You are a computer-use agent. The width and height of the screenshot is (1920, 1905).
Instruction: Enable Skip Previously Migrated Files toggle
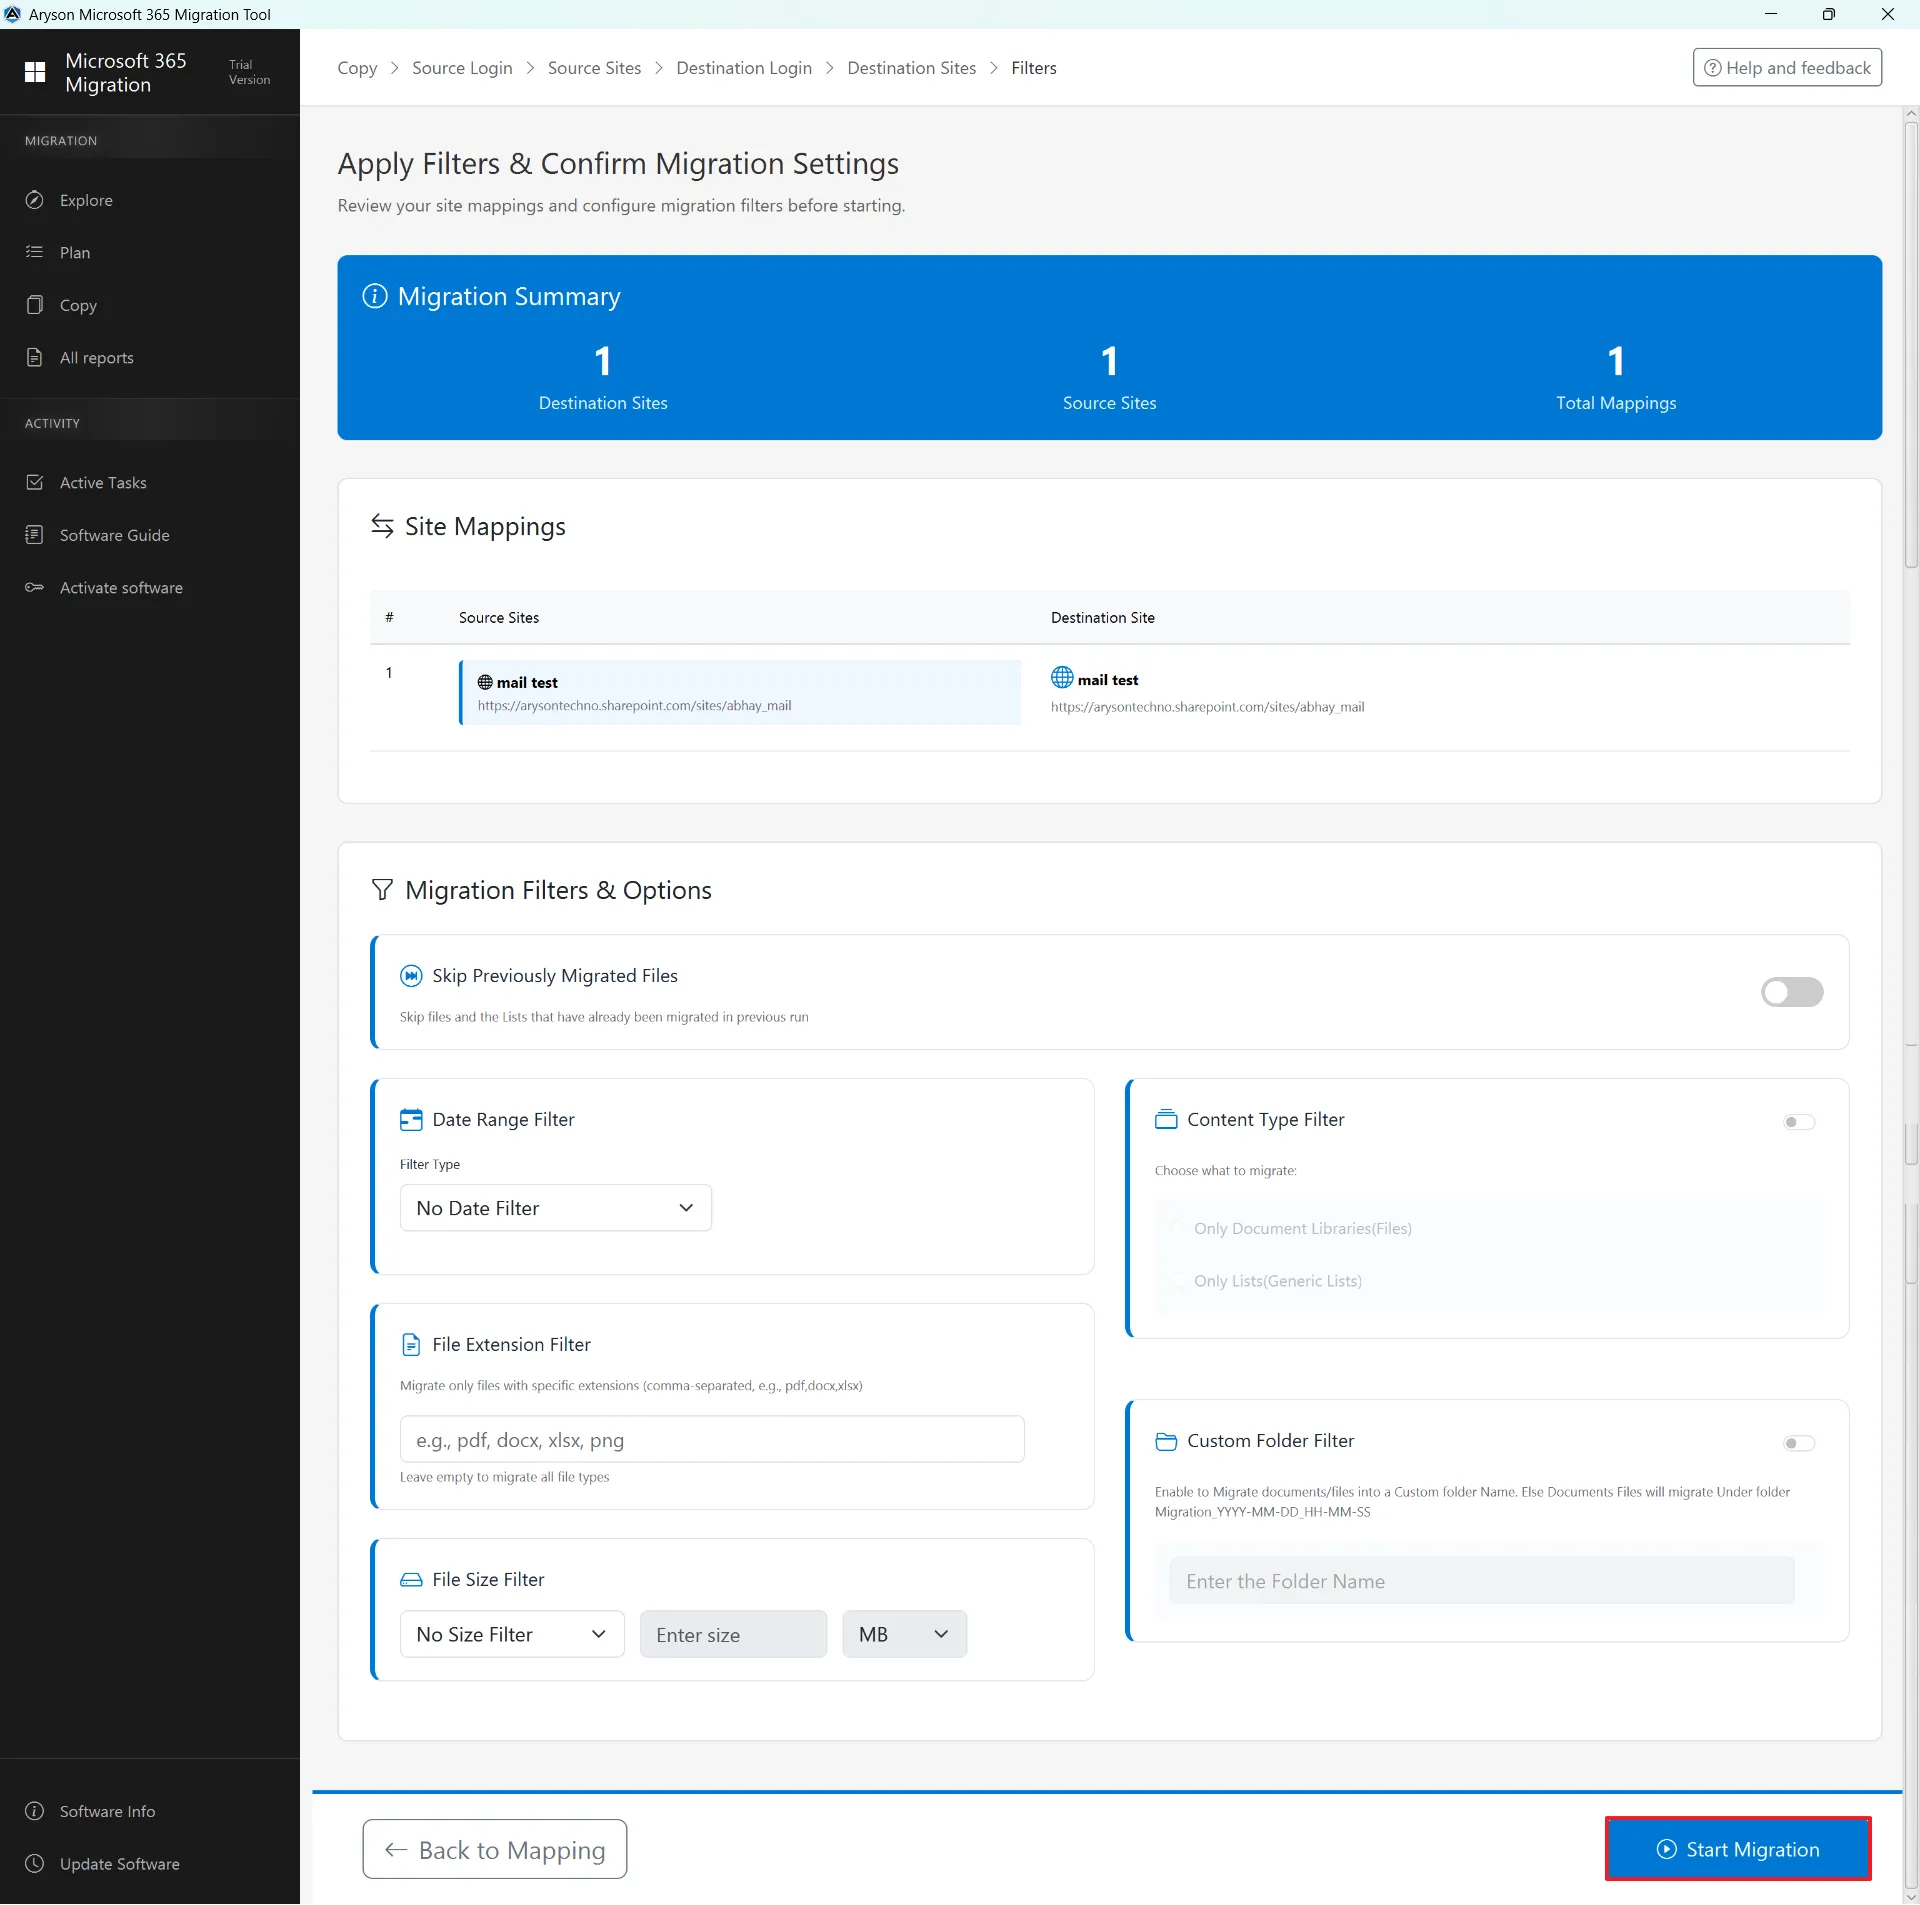(1791, 992)
